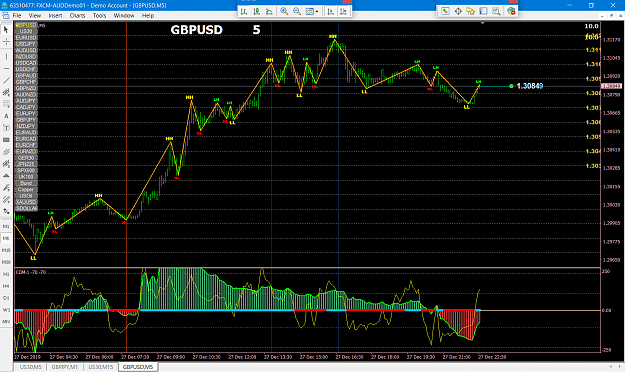Image resolution: width=625 pixels, height=372 pixels.
Task: Zoom out of the chart
Action: pos(297,11)
